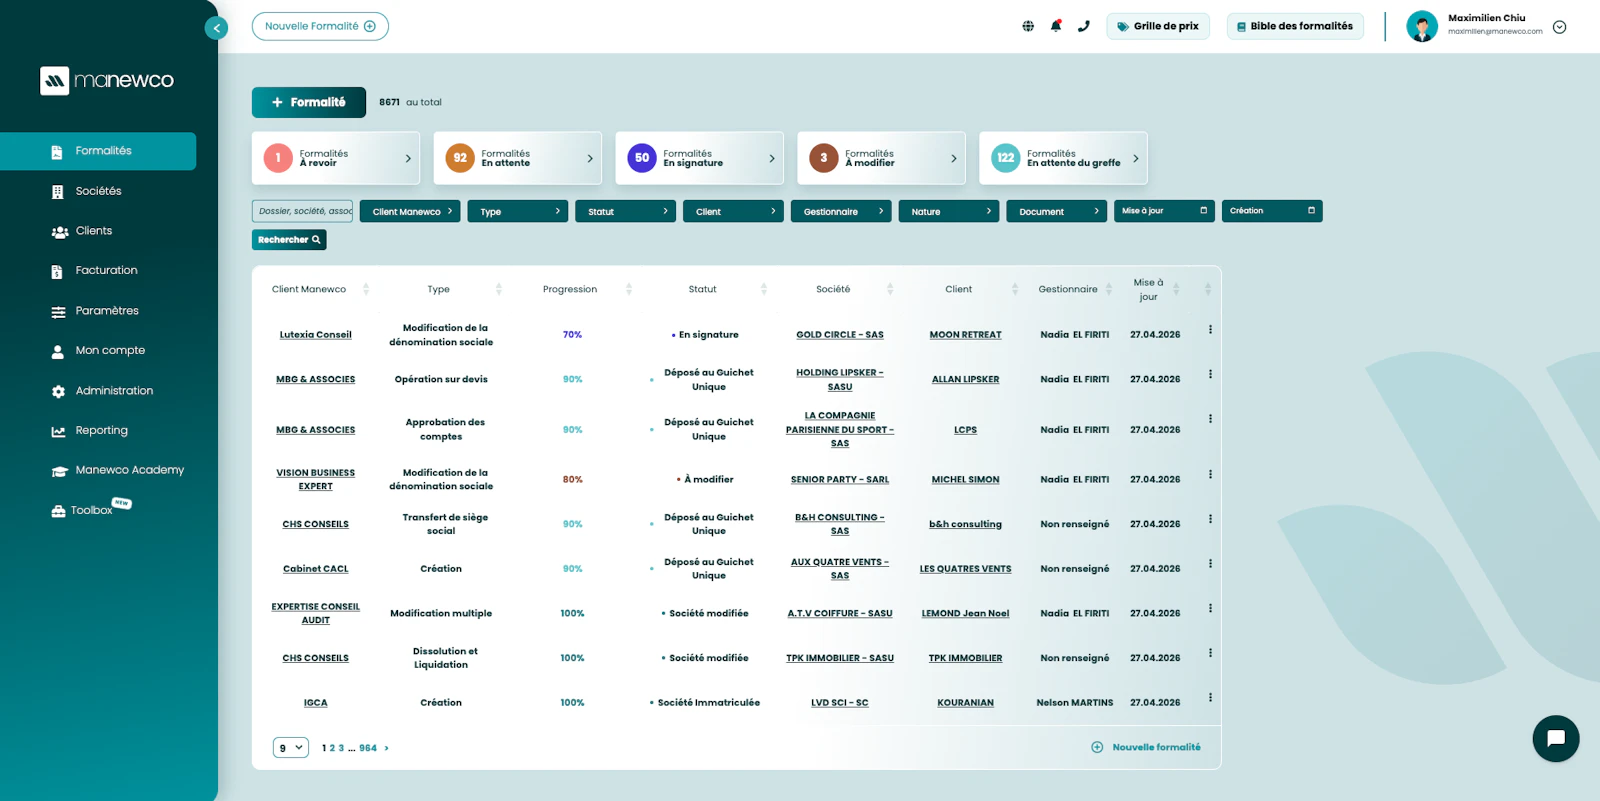Sort table by Progression column
This screenshot has width=1600, height=801.
click(629, 289)
